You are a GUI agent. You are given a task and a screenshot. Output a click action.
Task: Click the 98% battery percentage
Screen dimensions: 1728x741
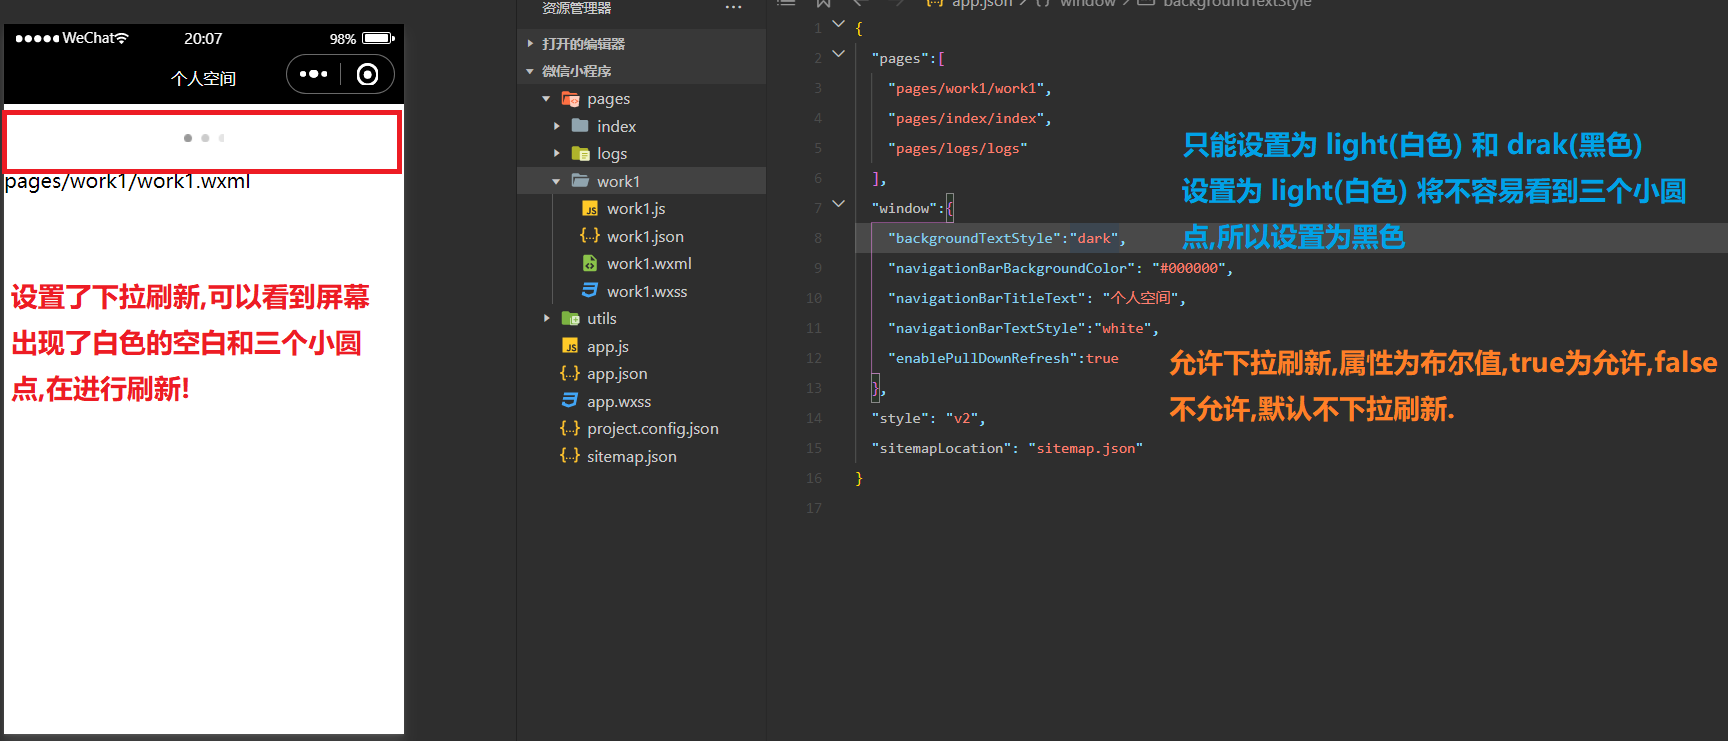point(343,39)
